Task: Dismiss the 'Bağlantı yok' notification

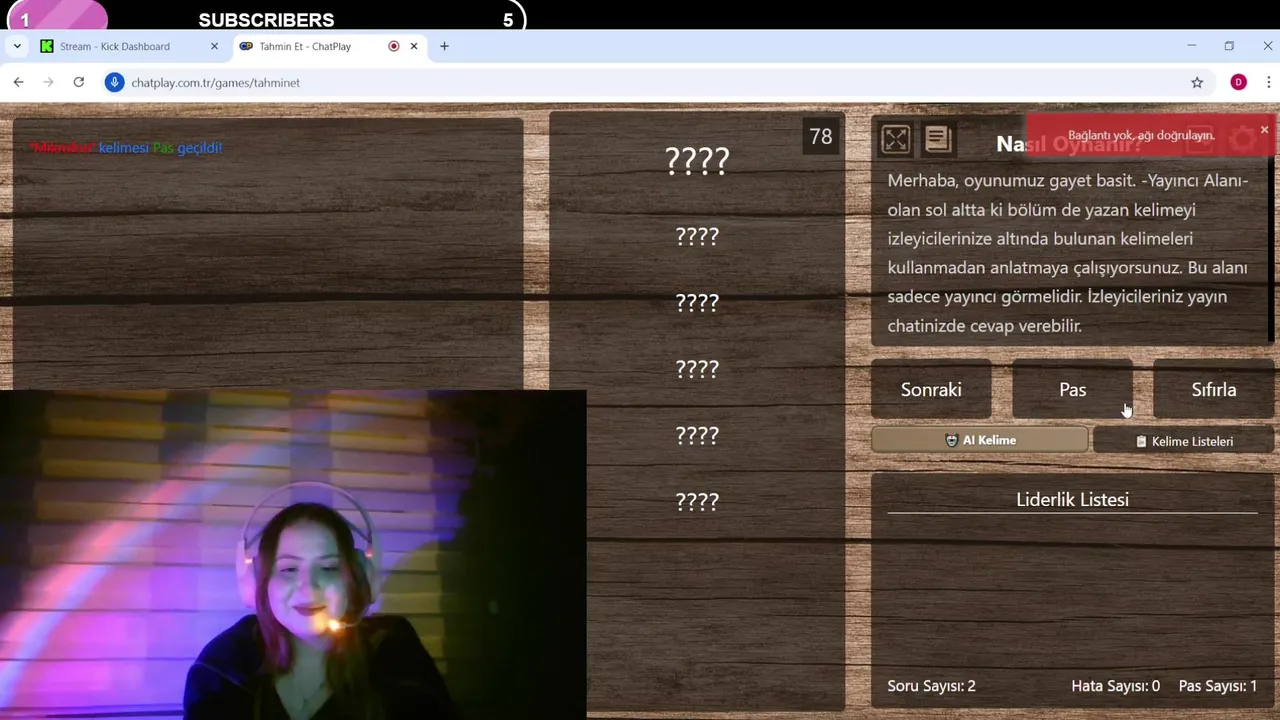Action: click(1264, 130)
